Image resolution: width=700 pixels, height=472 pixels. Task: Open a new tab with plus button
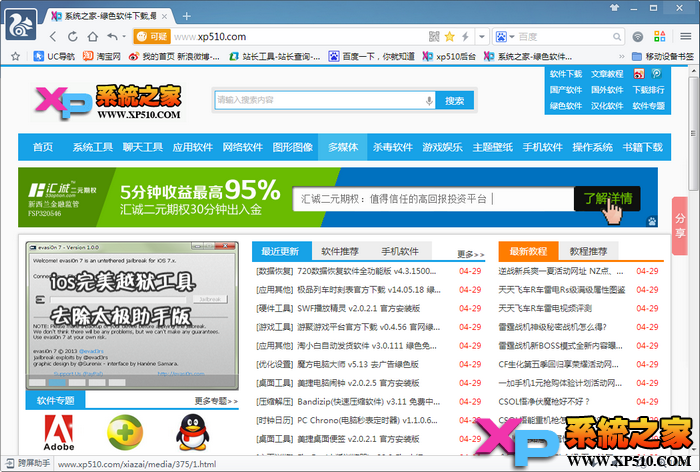click(x=187, y=17)
